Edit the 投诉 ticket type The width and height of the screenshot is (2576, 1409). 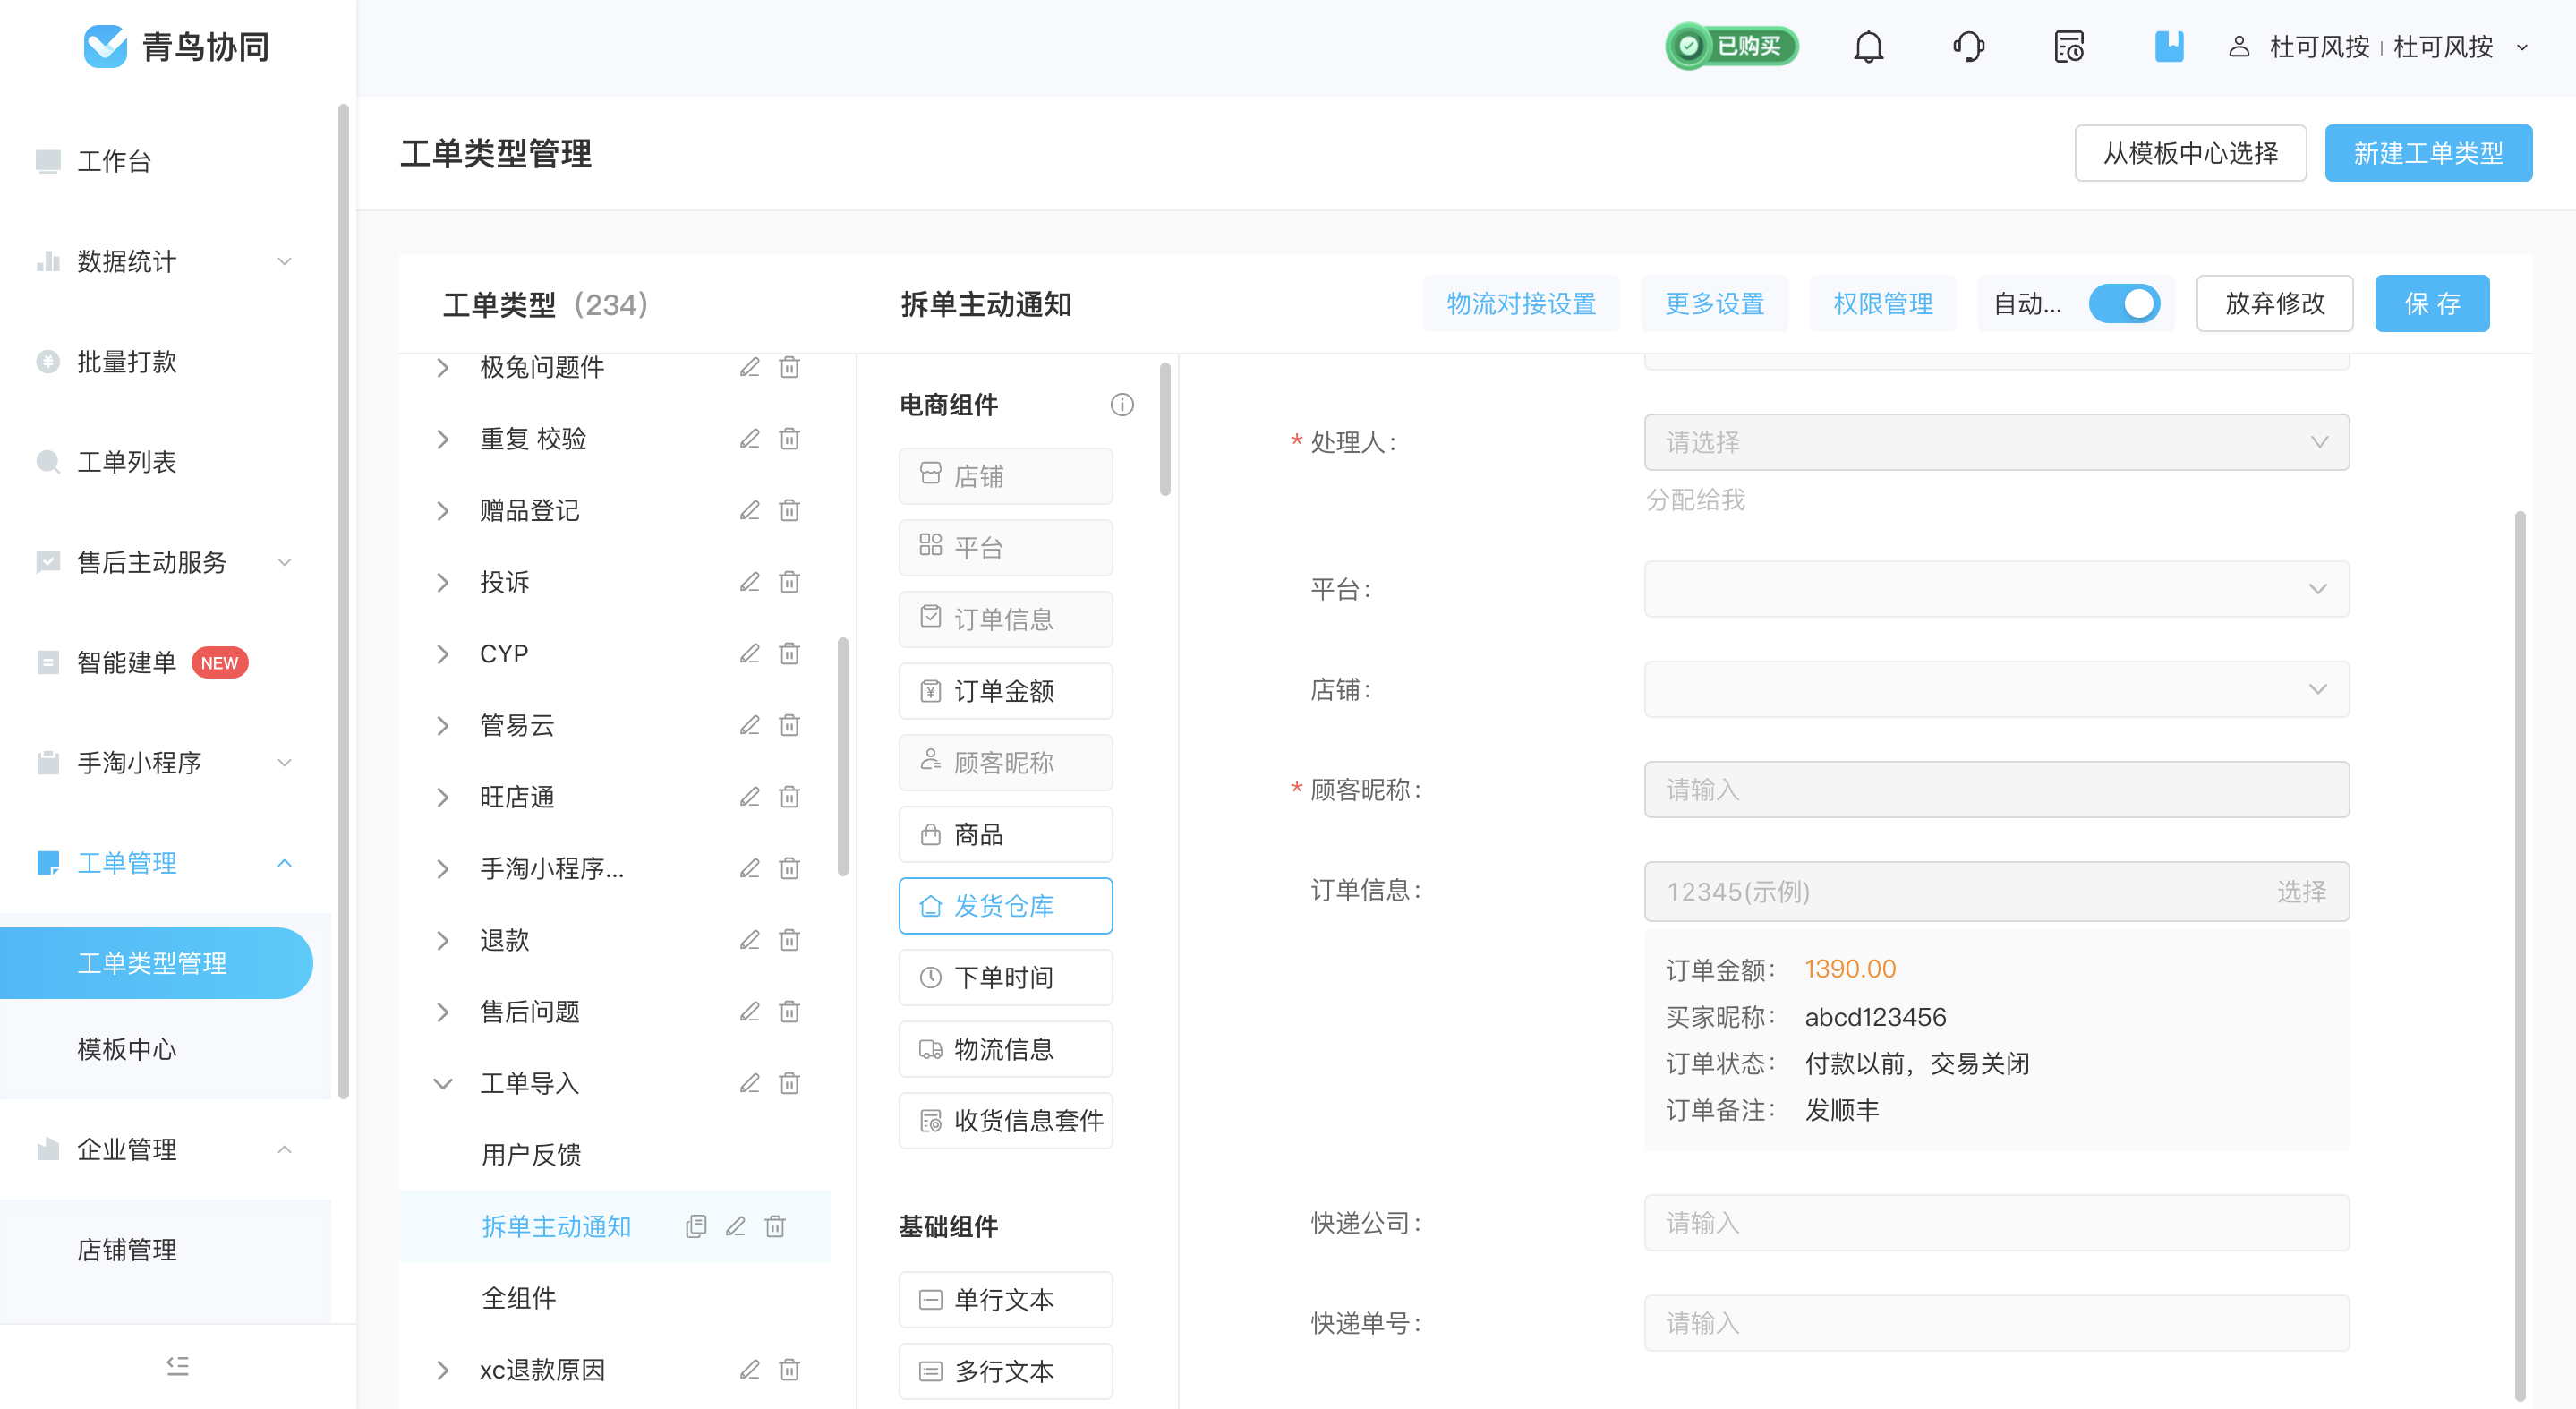coord(749,582)
